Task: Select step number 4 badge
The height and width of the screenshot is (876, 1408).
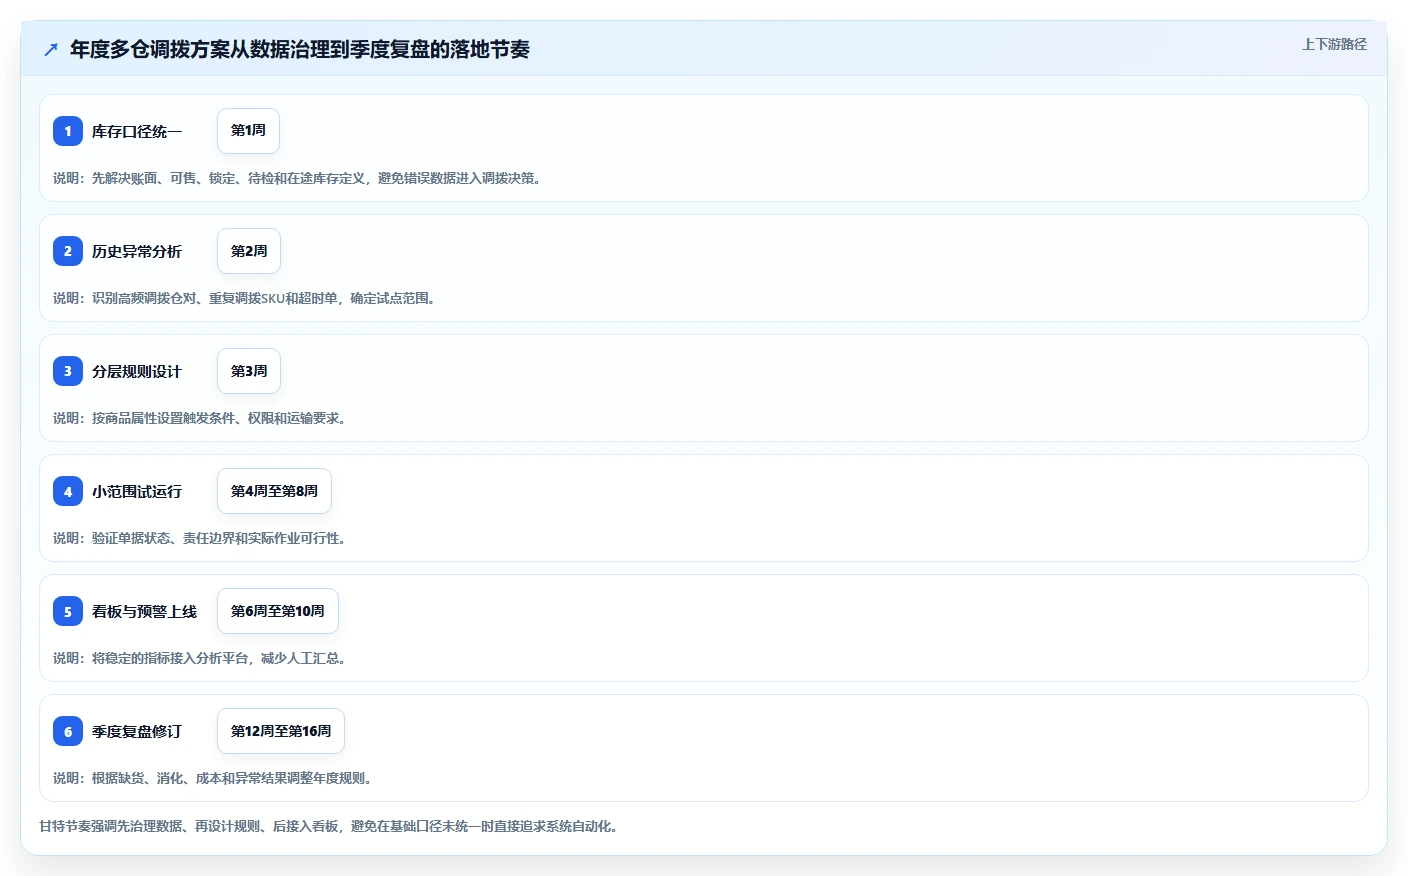Action: 68,491
